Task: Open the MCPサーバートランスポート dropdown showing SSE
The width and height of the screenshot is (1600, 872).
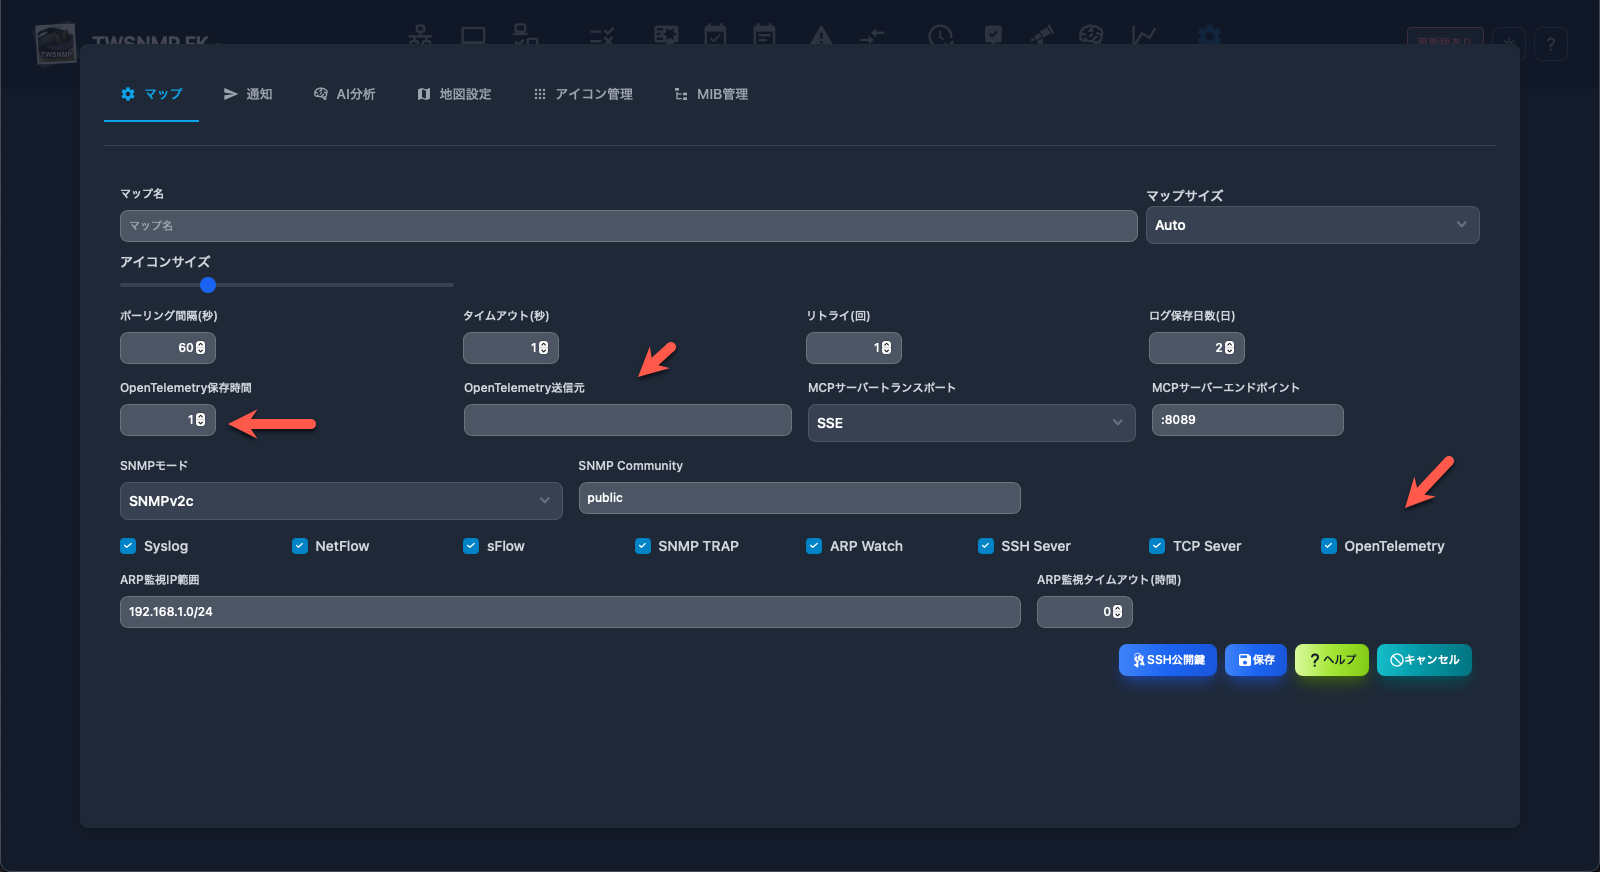Action: [x=971, y=423]
